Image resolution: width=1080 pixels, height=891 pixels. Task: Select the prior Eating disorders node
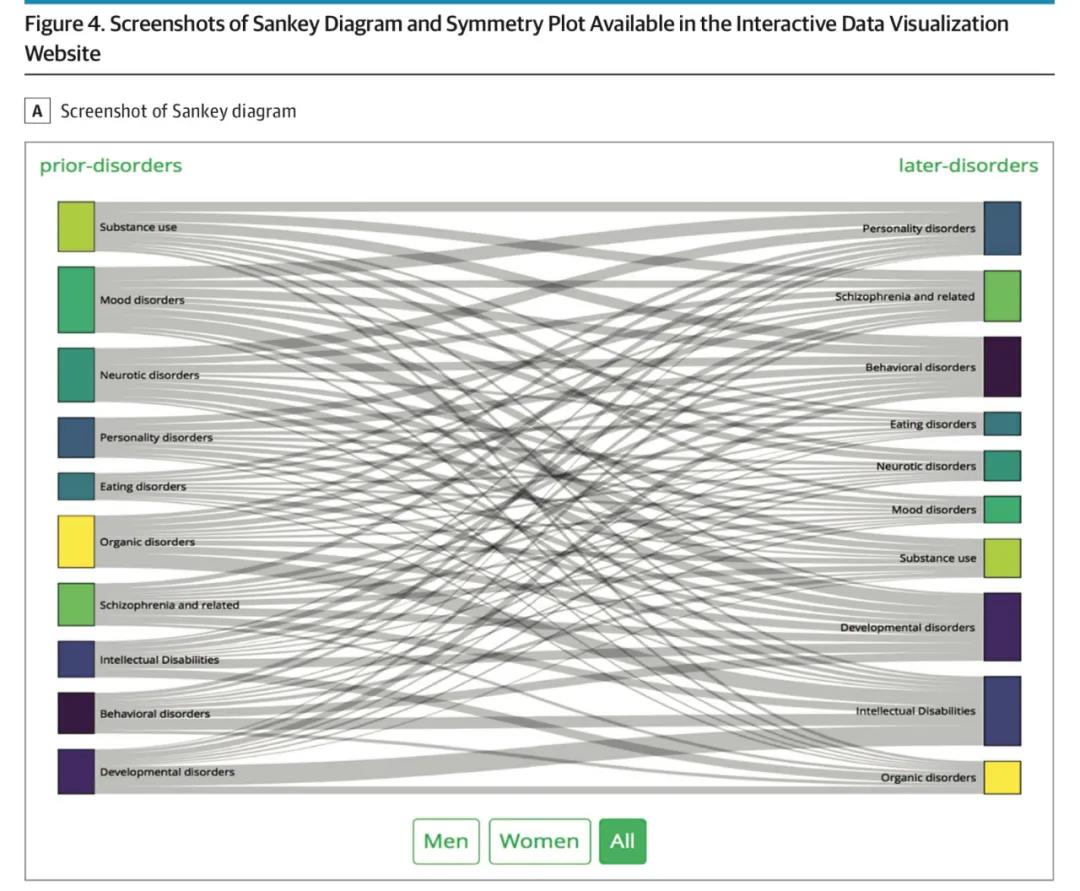76,486
